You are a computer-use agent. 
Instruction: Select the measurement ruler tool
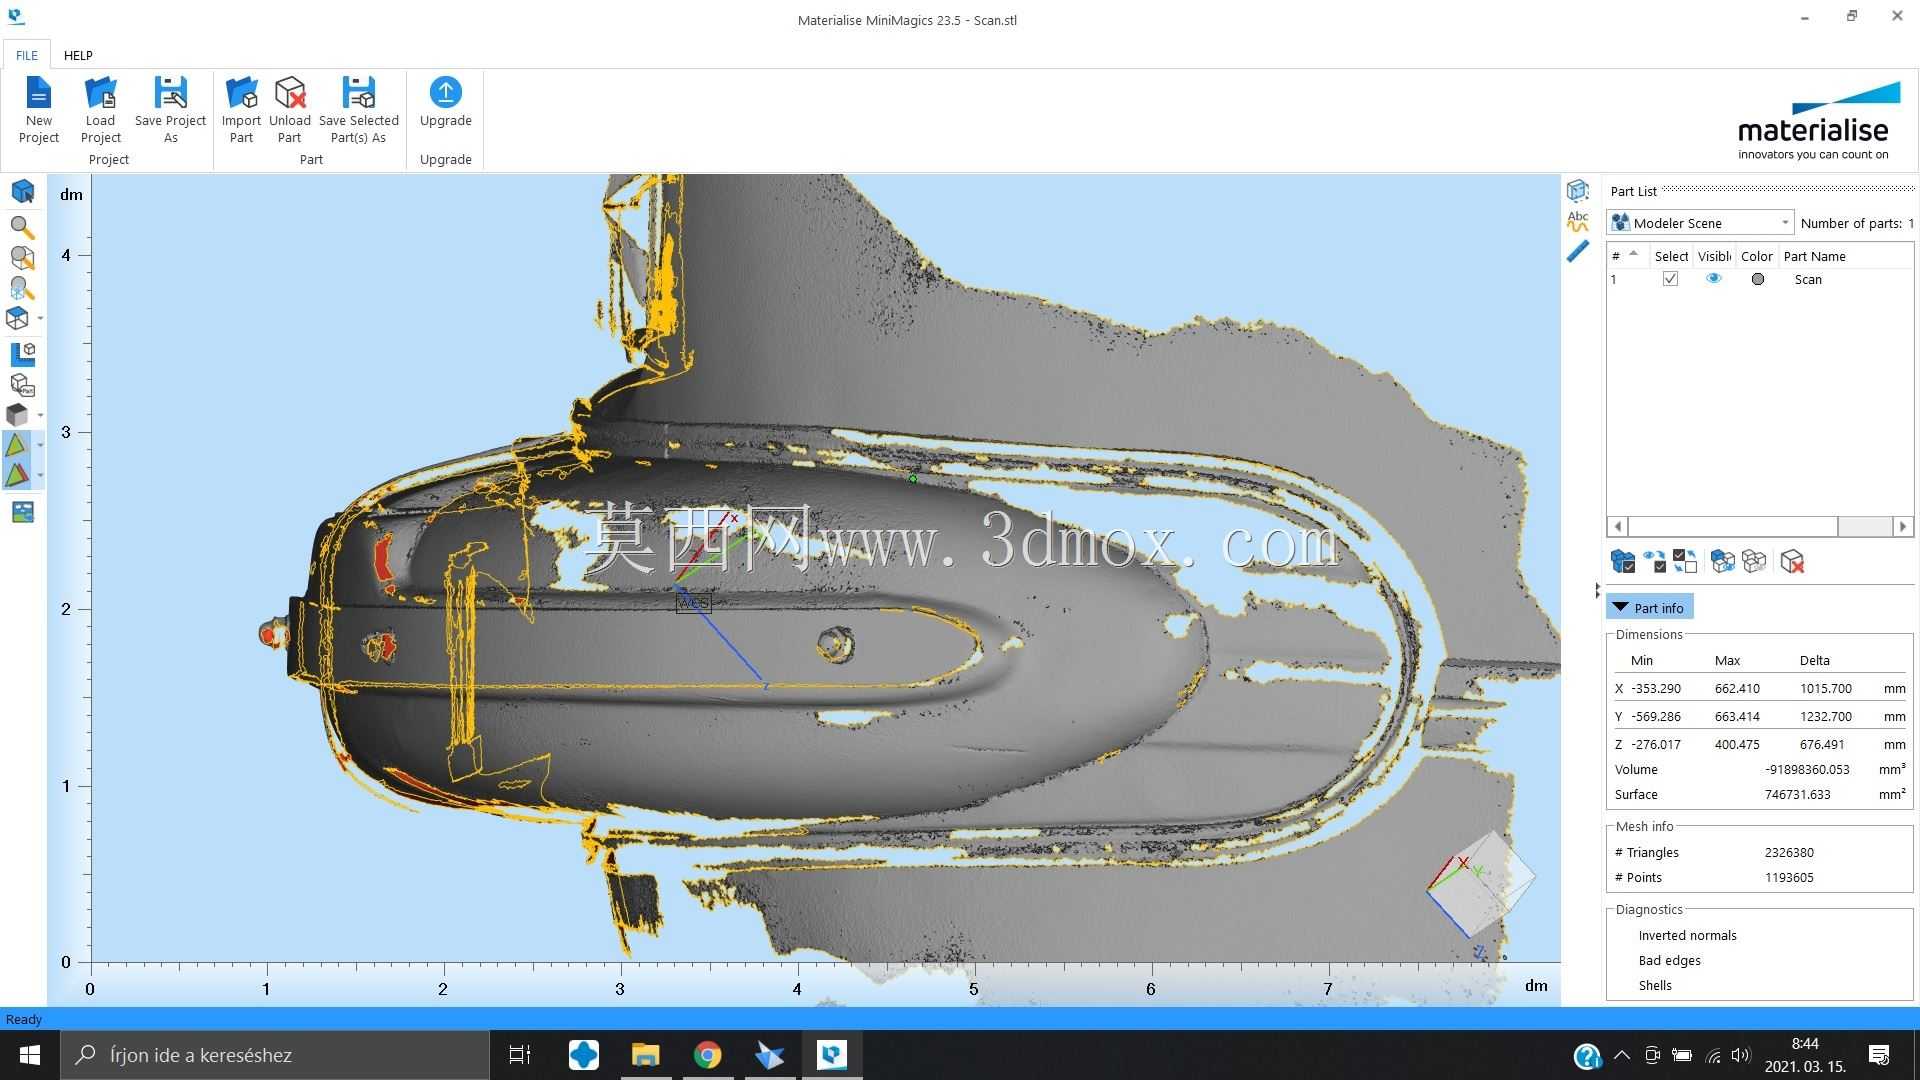click(x=1578, y=252)
